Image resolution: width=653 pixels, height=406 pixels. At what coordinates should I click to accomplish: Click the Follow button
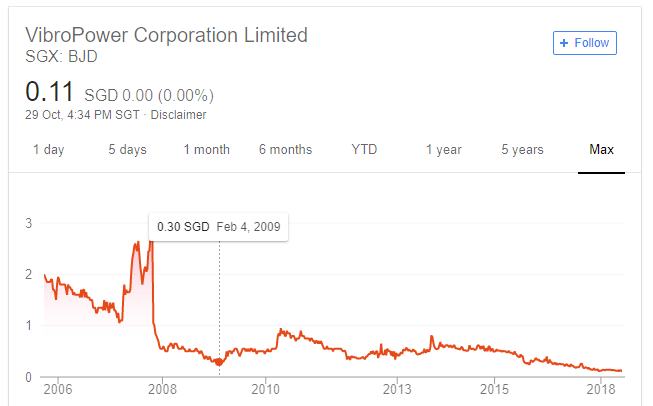coord(586,43)
